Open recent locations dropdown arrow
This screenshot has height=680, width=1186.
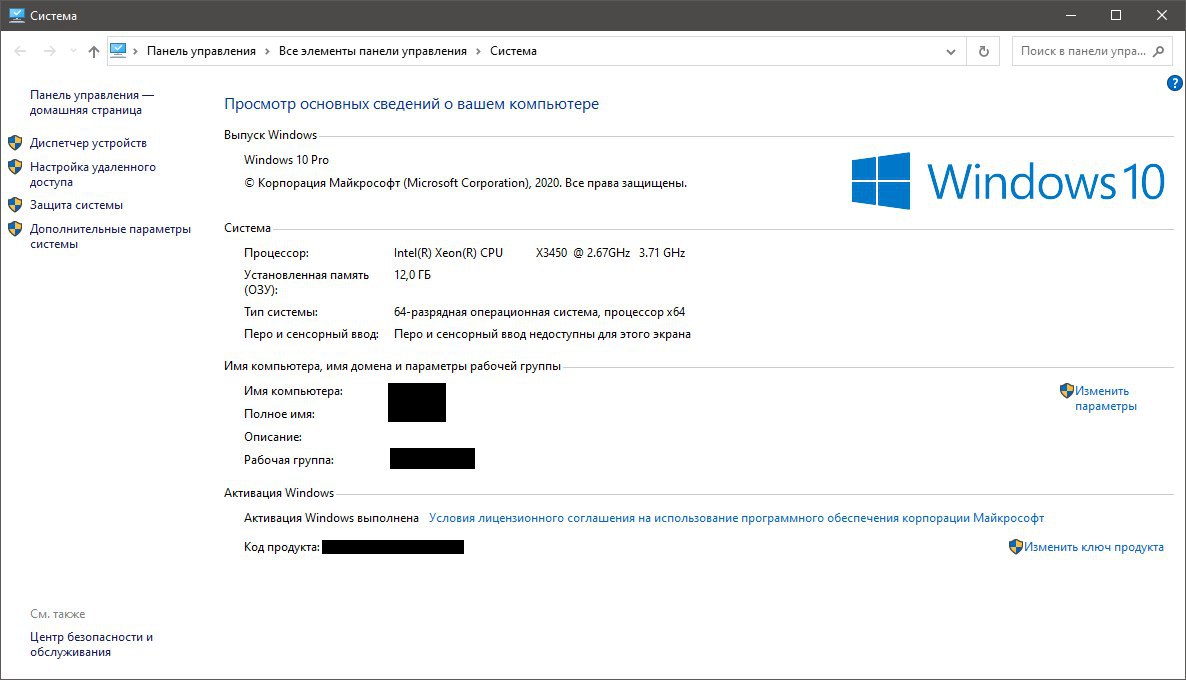coord(73,51)
